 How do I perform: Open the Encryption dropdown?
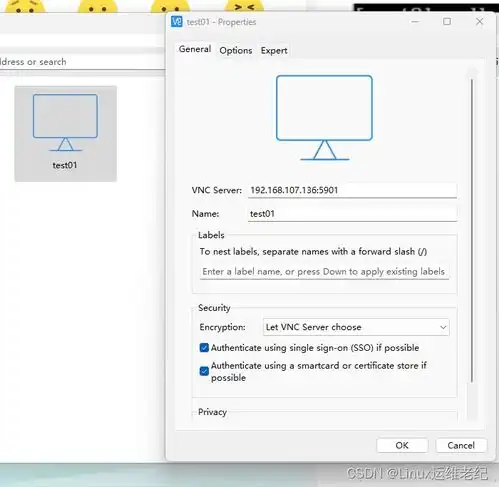pos(356,327)
